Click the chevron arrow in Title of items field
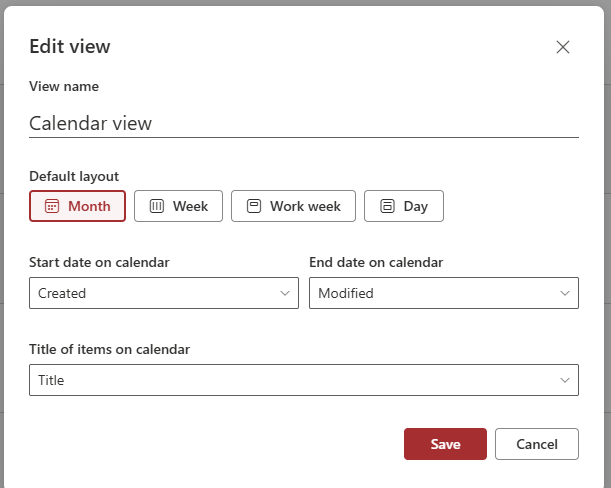 point(564,380)
